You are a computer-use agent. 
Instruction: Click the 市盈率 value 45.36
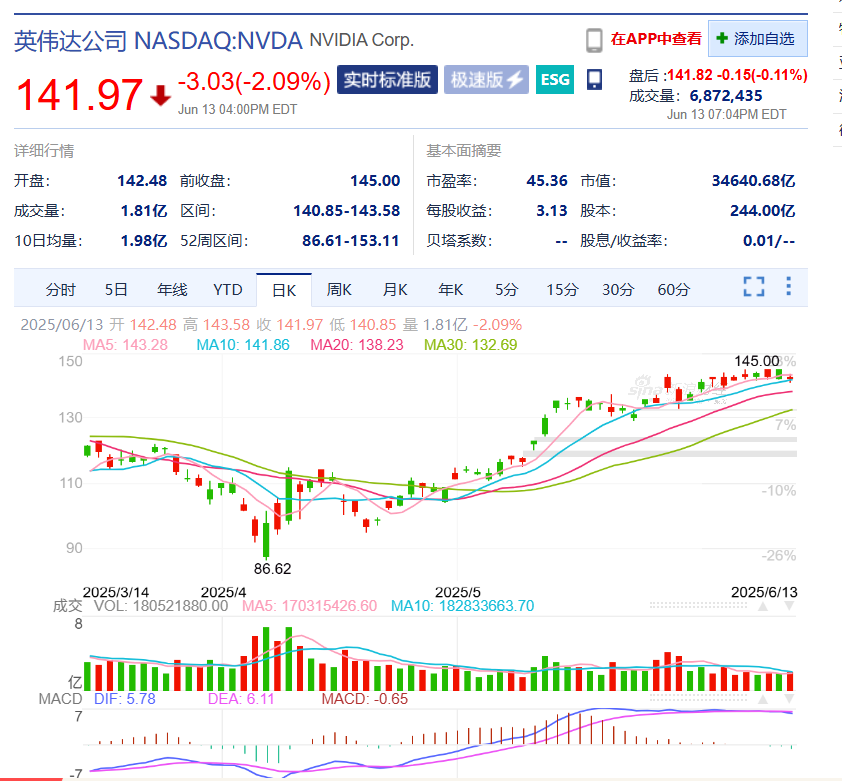[x=547, y=181]
